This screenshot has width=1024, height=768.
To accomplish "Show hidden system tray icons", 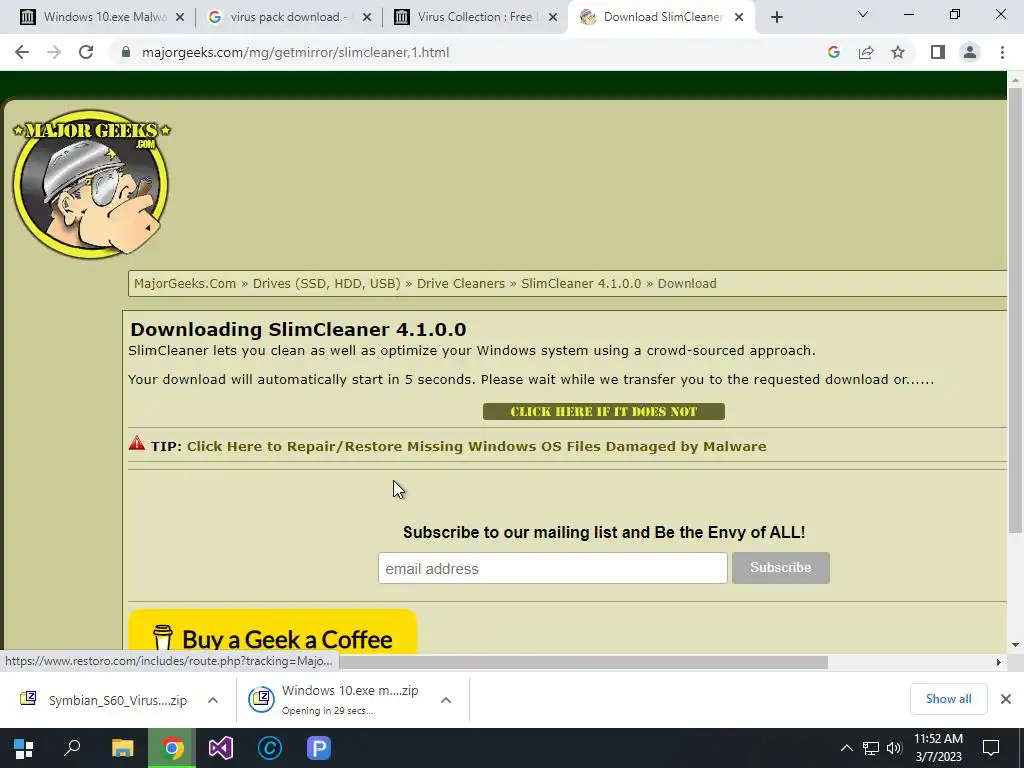I will point(846,748).
